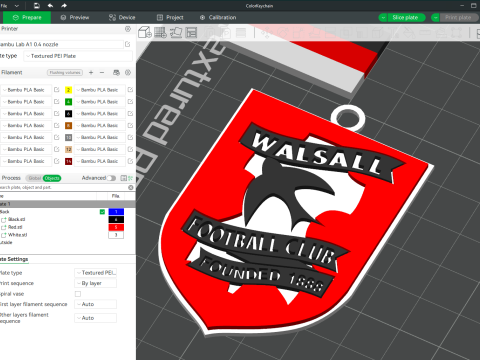Open the Flushing volumes dialog
The height and width of the screenshot is (360, 480).
pos(65,72)
